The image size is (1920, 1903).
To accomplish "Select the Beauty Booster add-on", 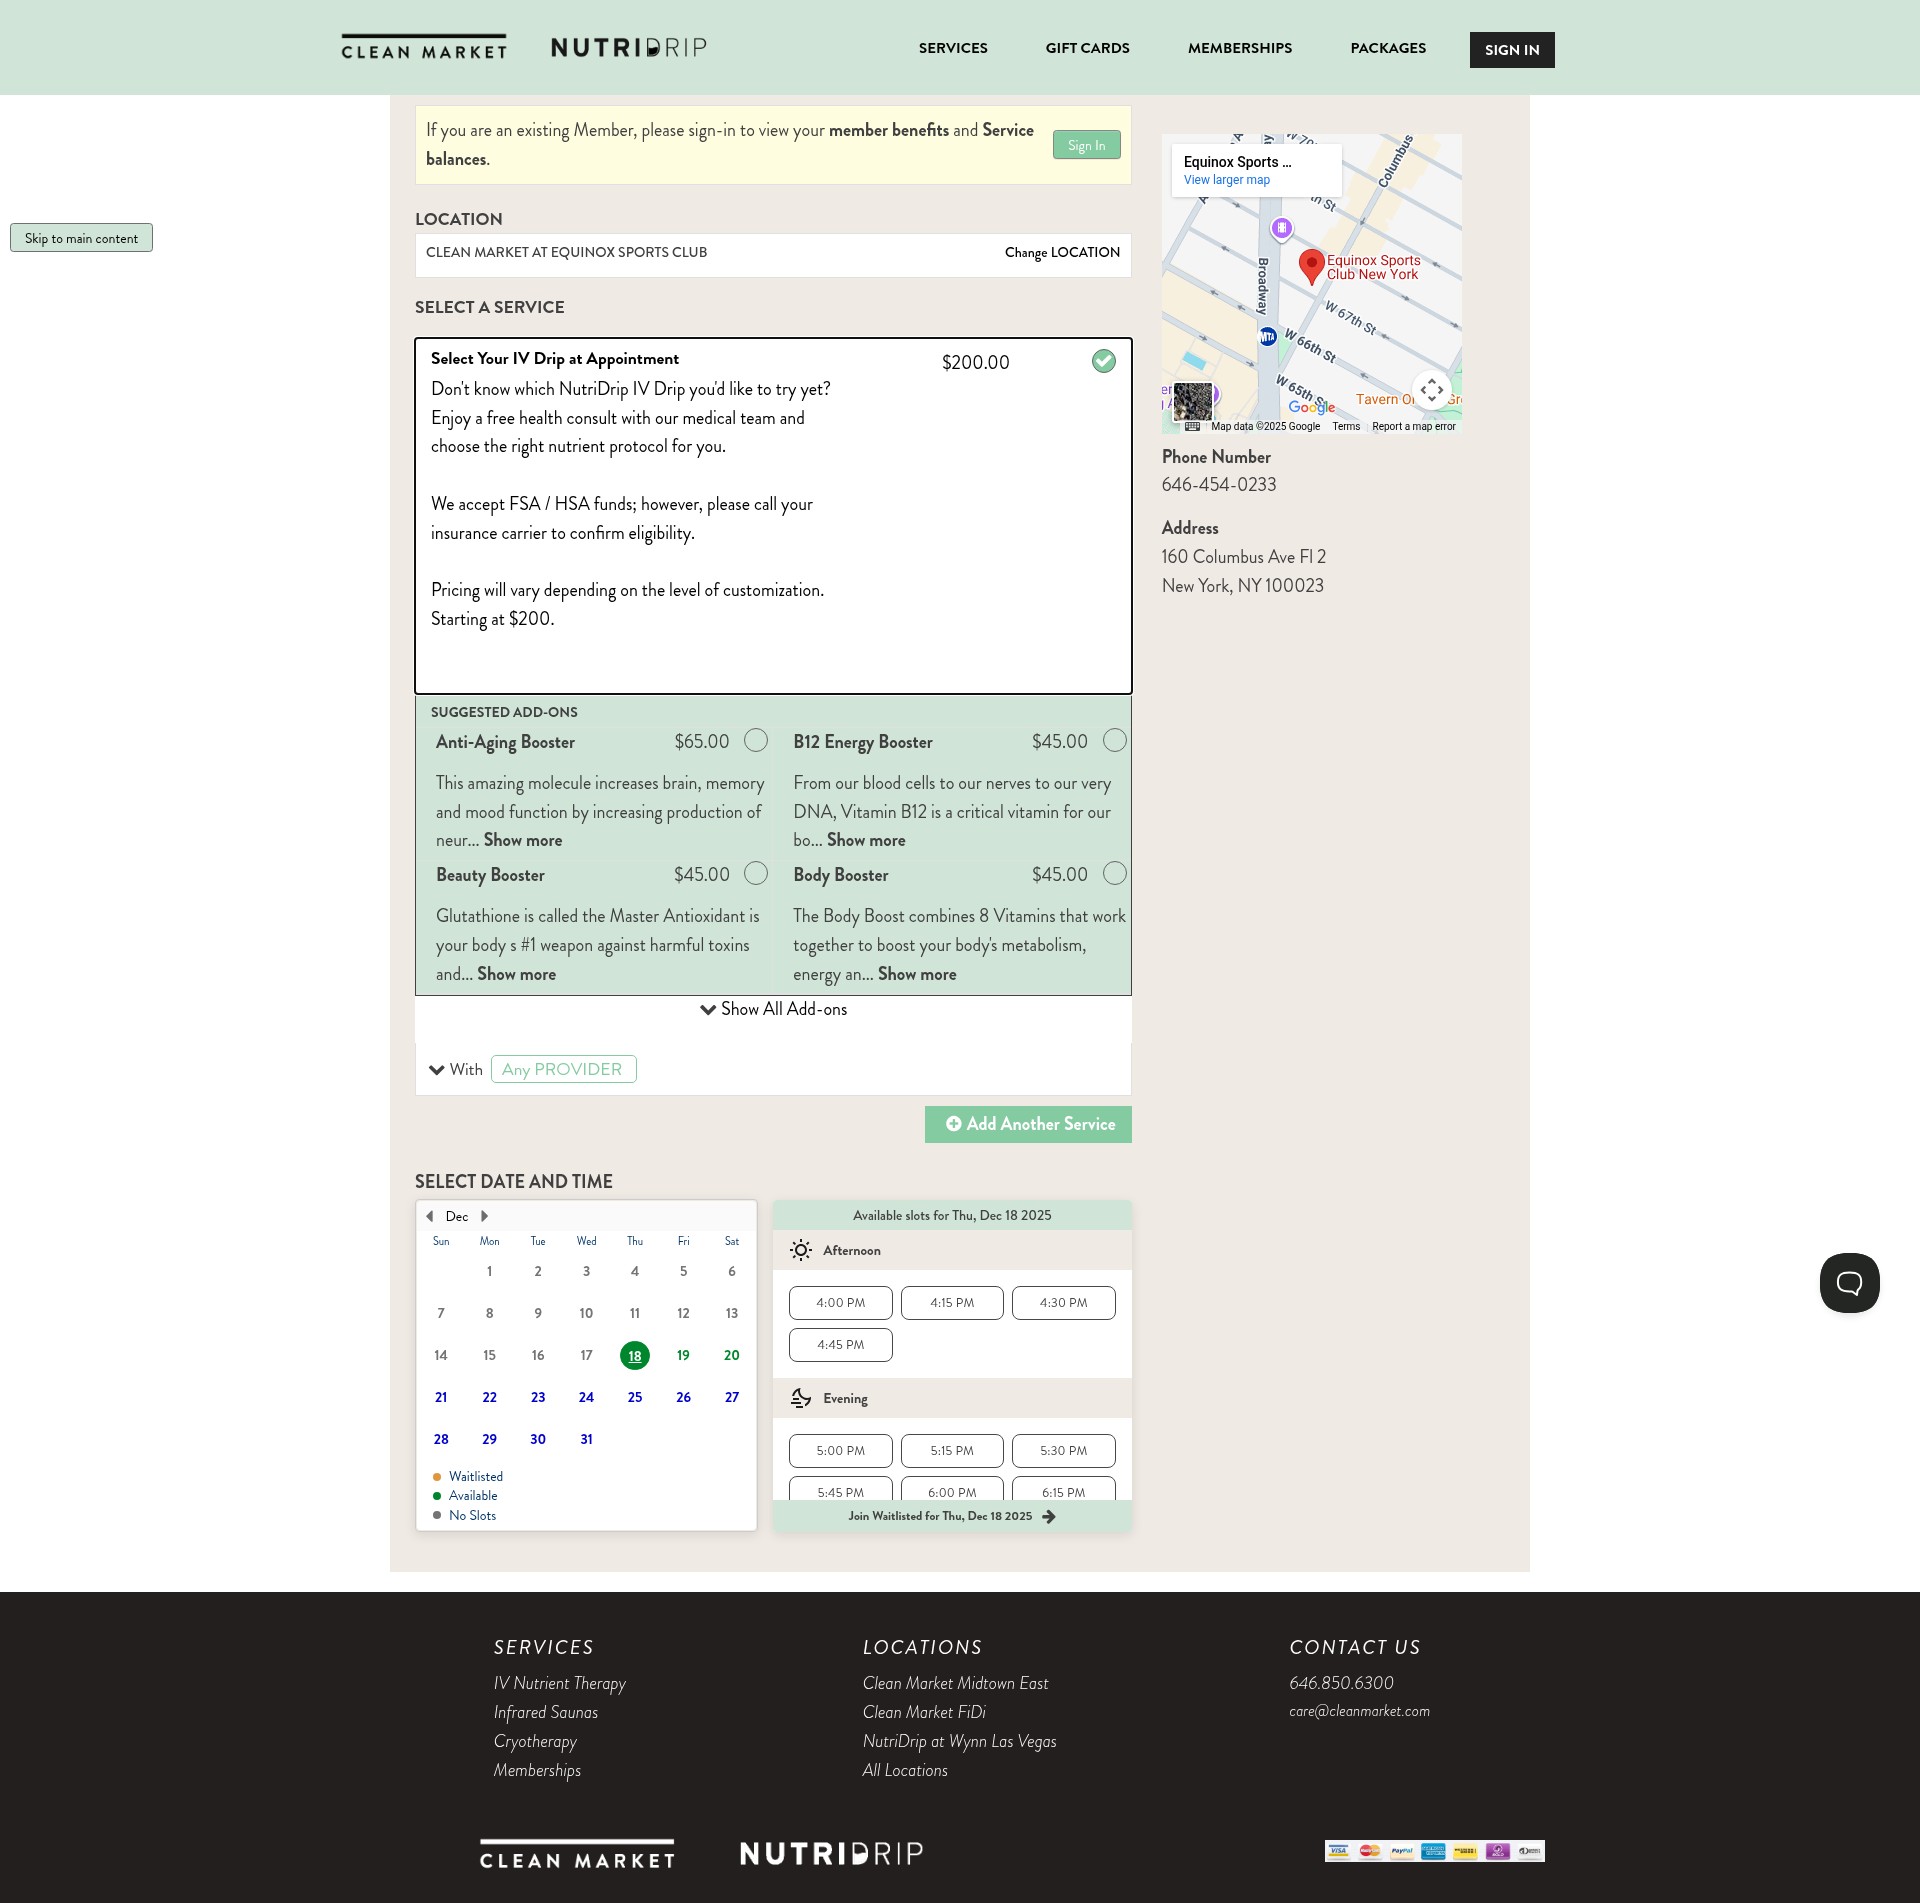I will 756,873.
